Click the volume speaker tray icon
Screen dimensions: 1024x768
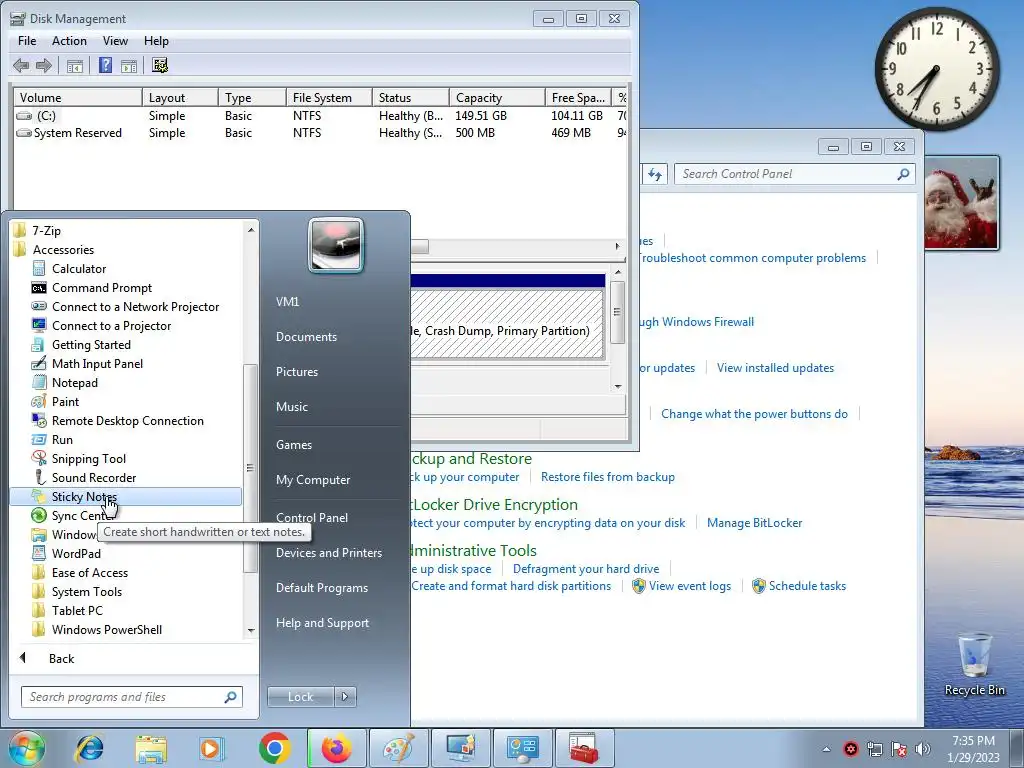(x=923, y=749)
